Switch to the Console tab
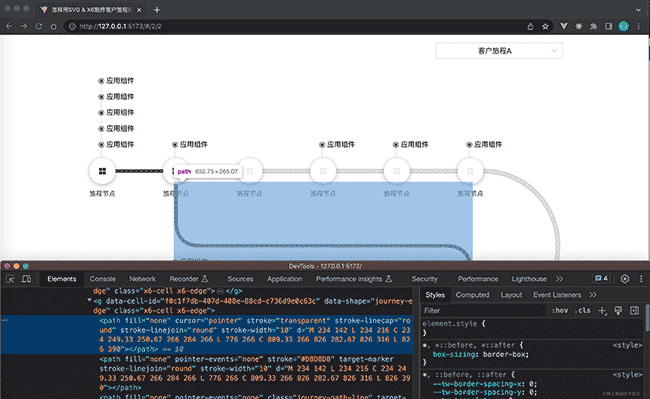 coord(103,279)
